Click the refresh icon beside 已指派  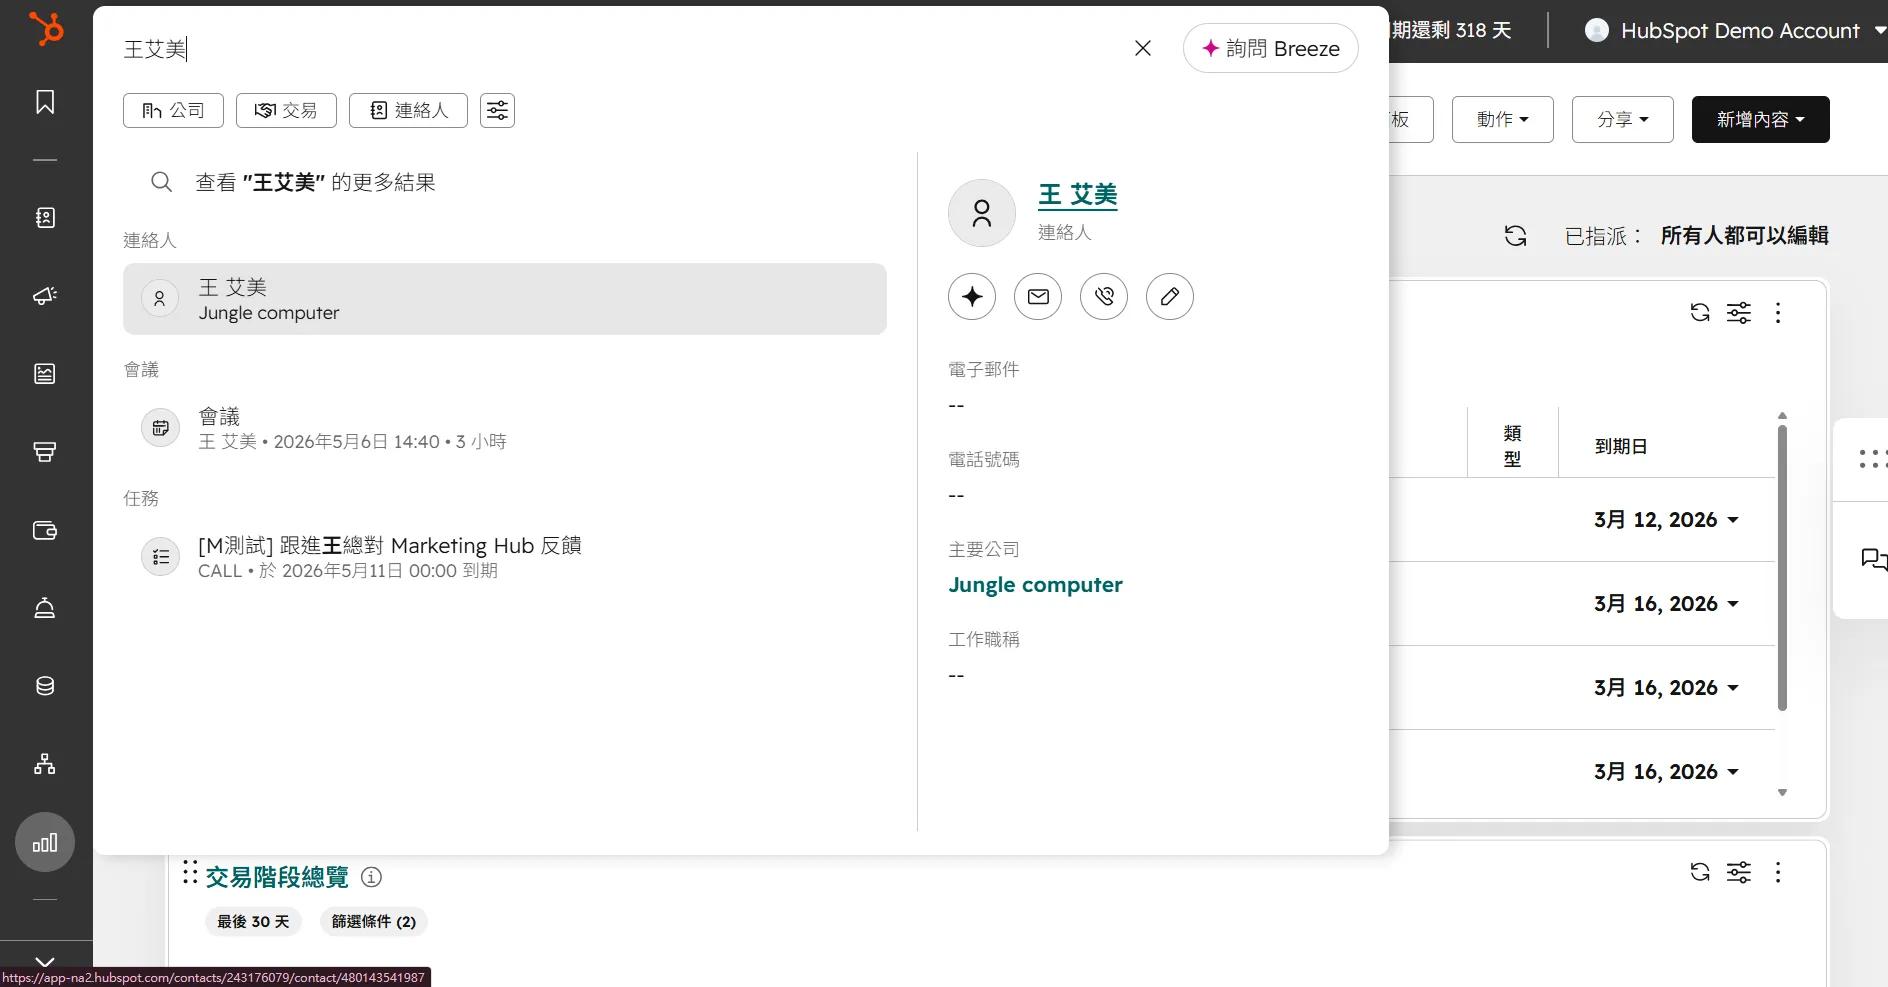[1516, 236]
